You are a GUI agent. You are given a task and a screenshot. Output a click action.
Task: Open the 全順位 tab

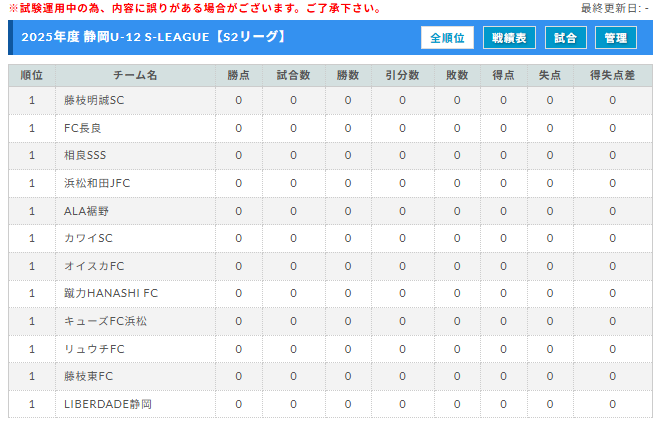tap(447, 38)
